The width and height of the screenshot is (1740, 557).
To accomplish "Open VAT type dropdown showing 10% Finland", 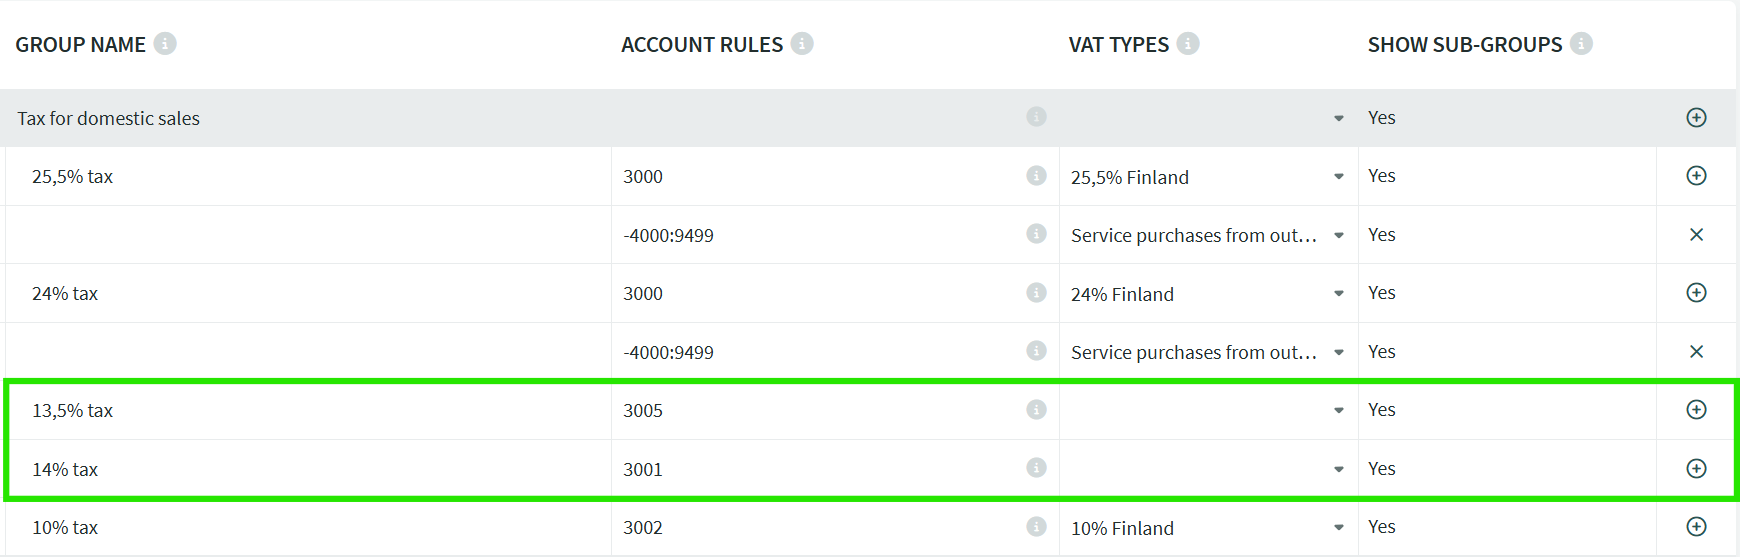I will 1338,528.
